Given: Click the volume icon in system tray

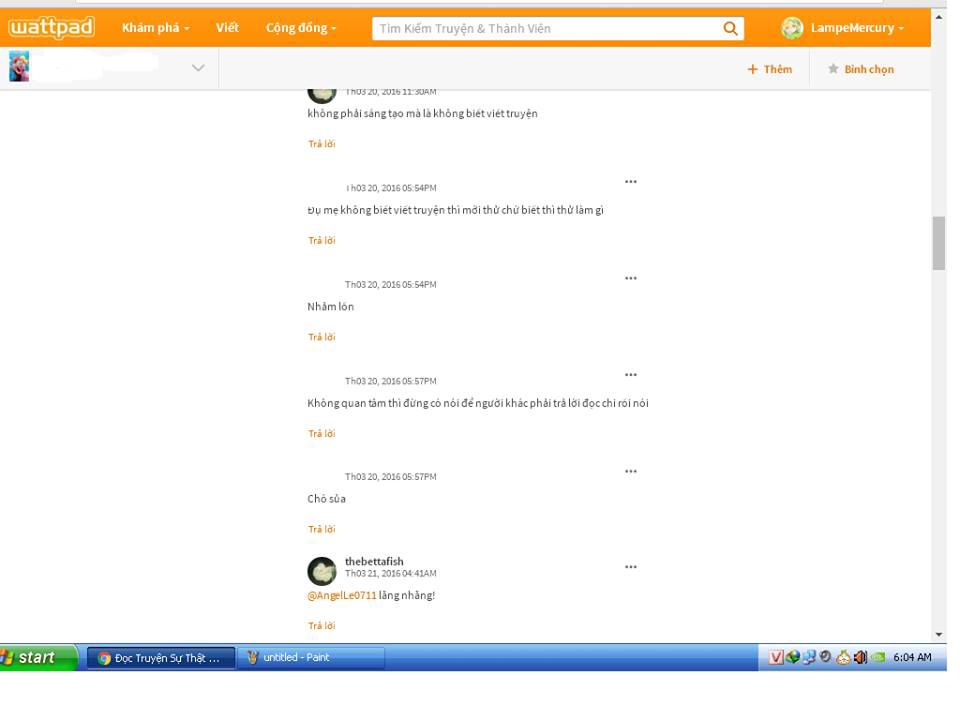Looking at the screenshot, I should (x=860, y=657).
